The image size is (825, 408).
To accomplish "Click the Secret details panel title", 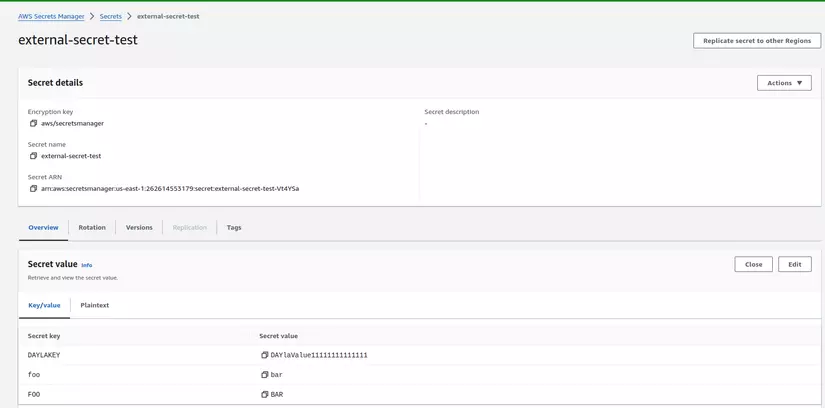I will tap(55, 83).
